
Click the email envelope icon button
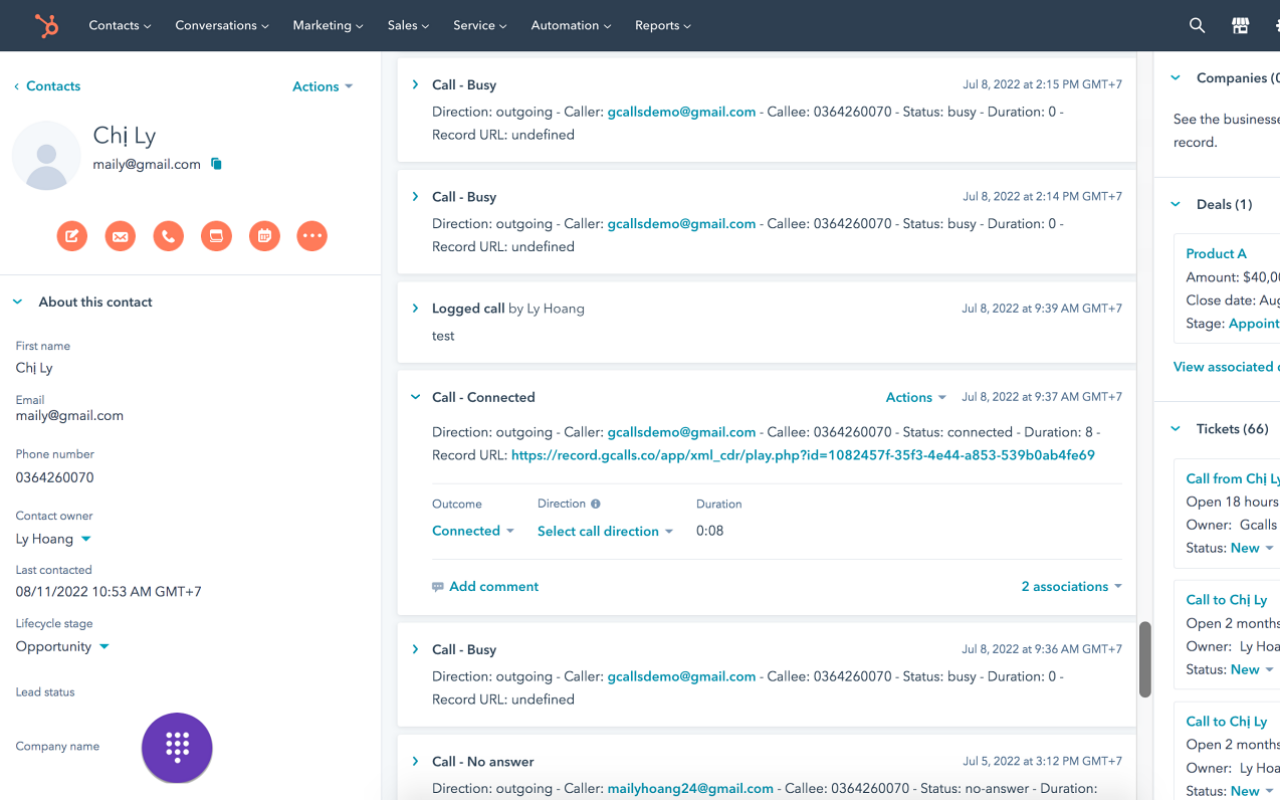click(x=120, y=236)
